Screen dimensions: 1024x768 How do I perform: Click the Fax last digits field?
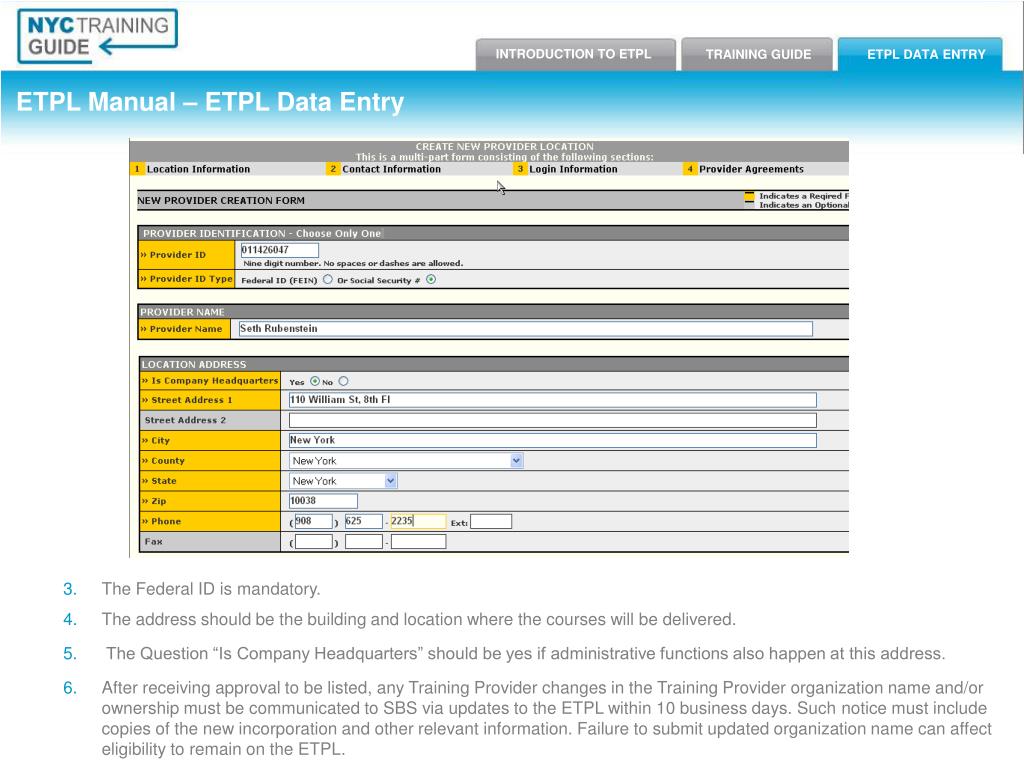coord(419,542)
